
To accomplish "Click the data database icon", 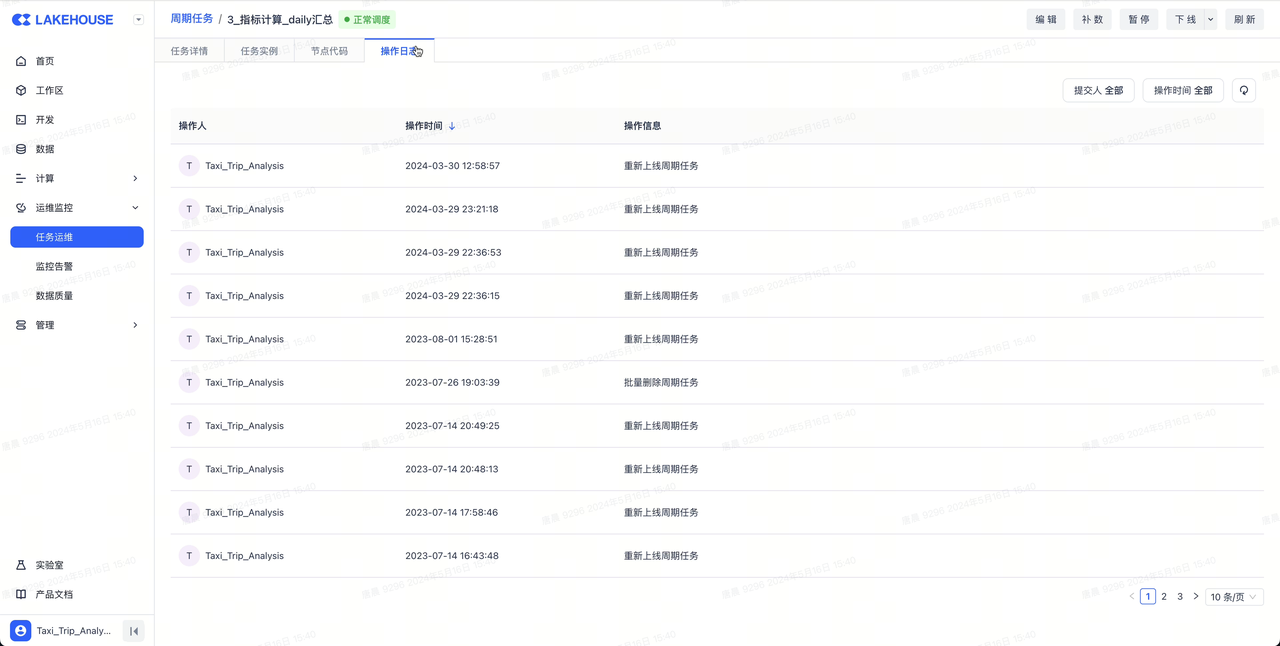I will pos(21,149).
